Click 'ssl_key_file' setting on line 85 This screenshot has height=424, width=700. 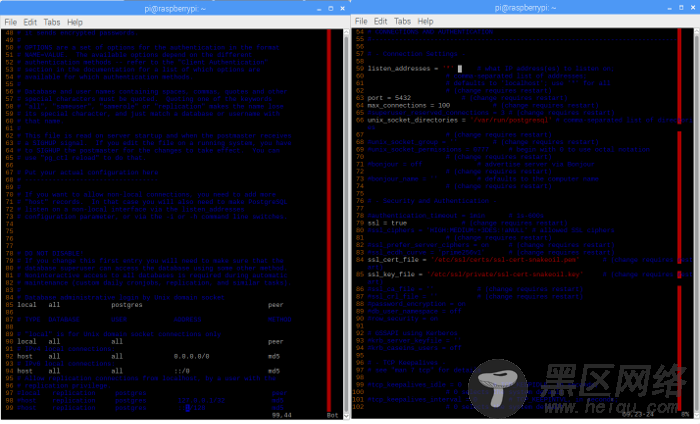click(x=391, y=274)
